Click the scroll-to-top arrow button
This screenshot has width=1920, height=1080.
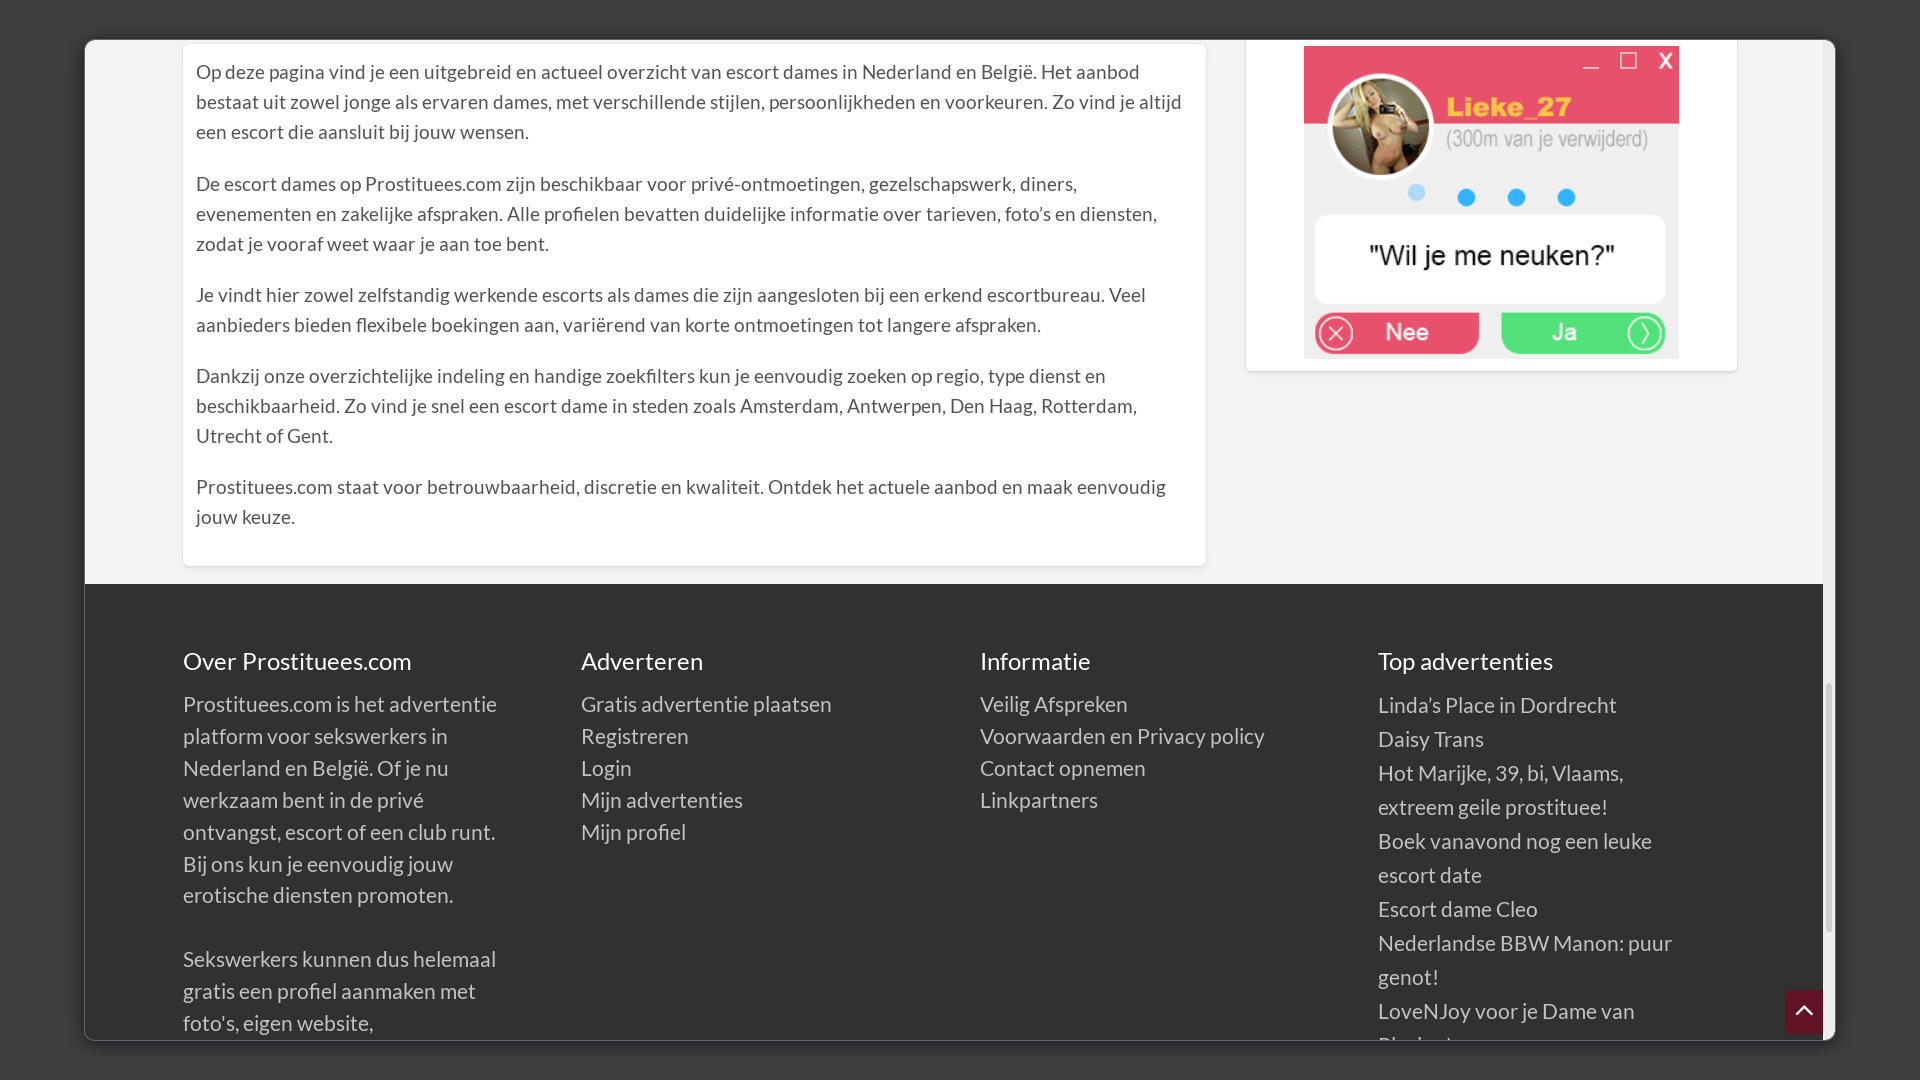click(1804, 1011)
